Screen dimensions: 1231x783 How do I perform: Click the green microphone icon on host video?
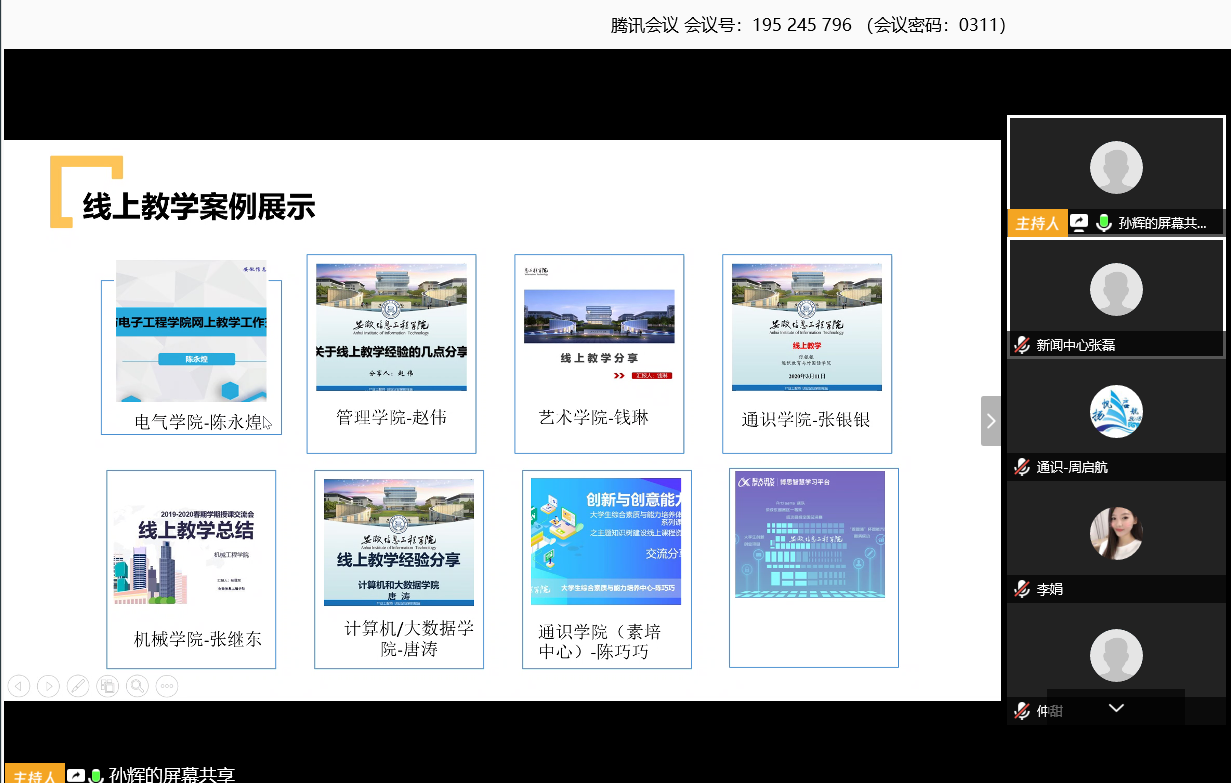[1103, 222]
